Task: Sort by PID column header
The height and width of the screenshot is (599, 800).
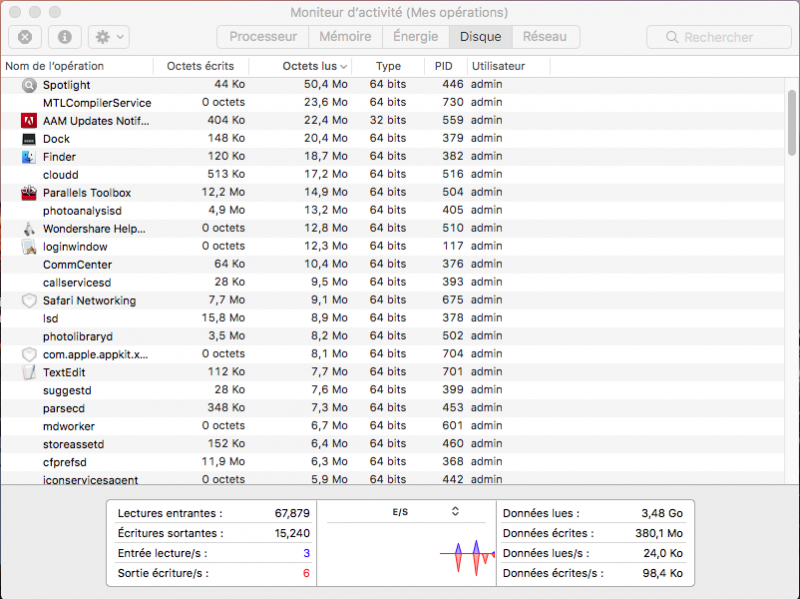Action: [443, 66]
